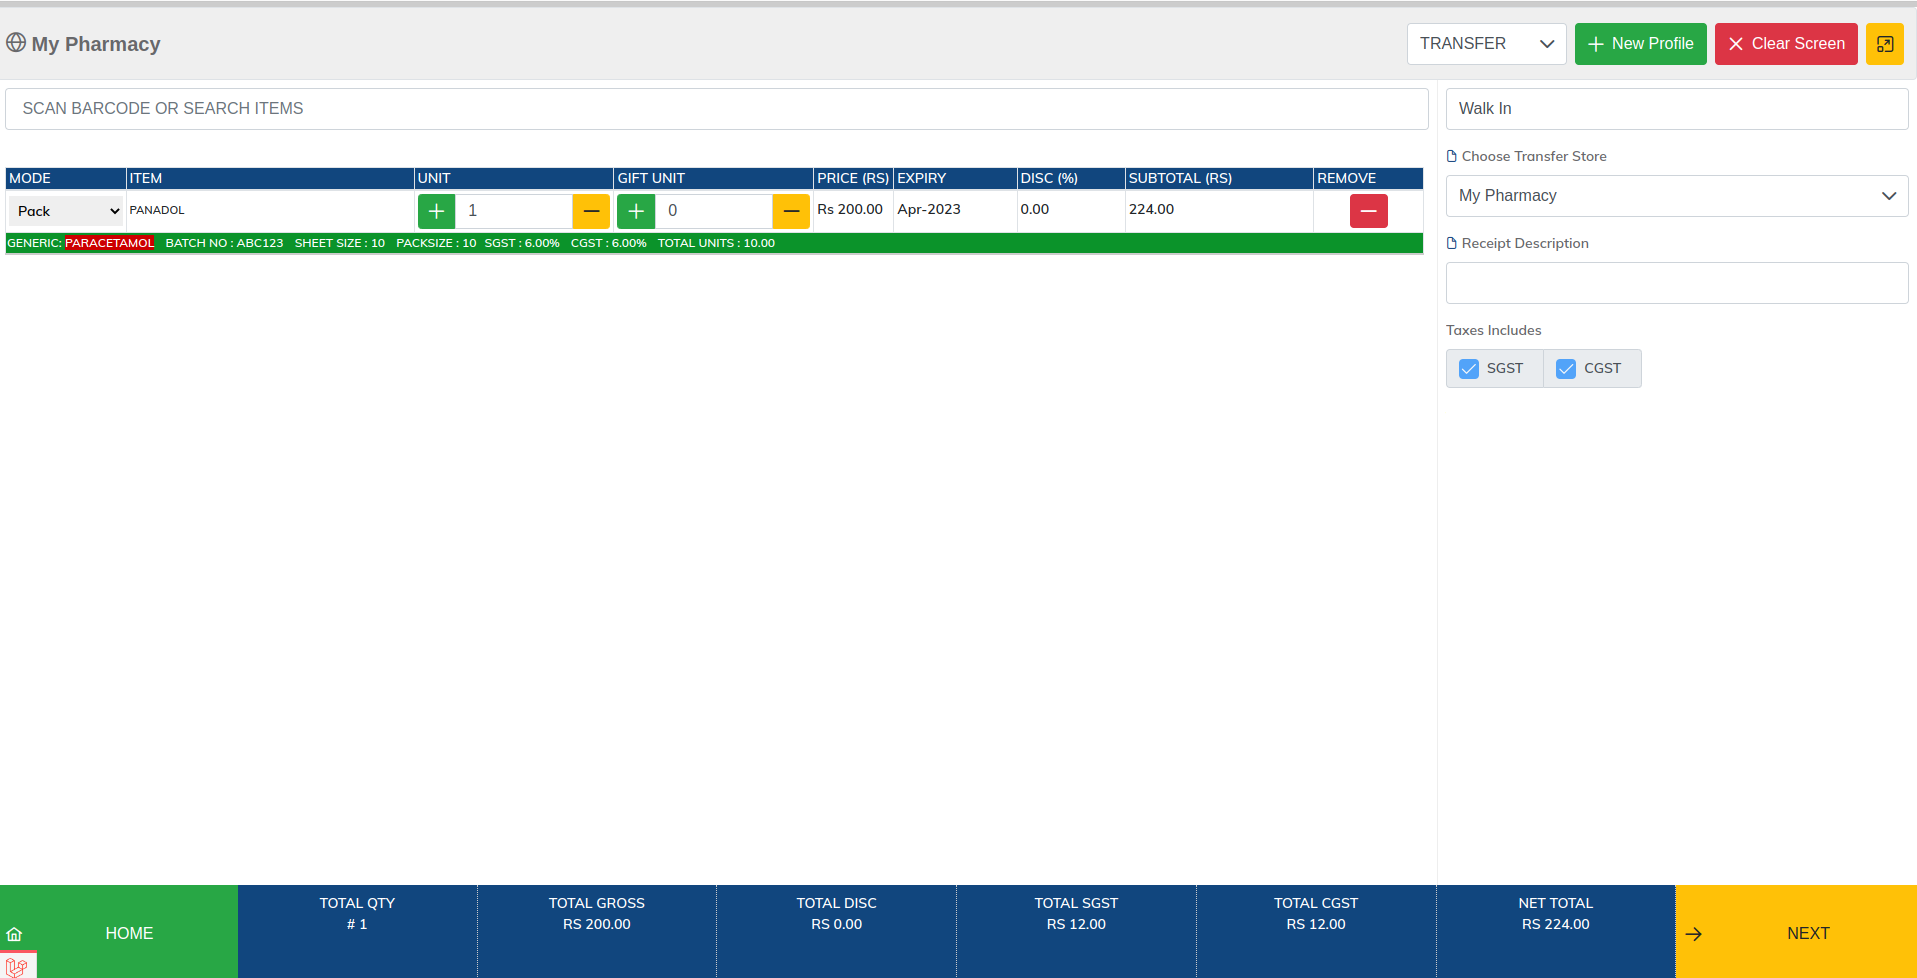Click the New Profile button
This screenshot has width=1917, height=978.
tap(1640, 44)
